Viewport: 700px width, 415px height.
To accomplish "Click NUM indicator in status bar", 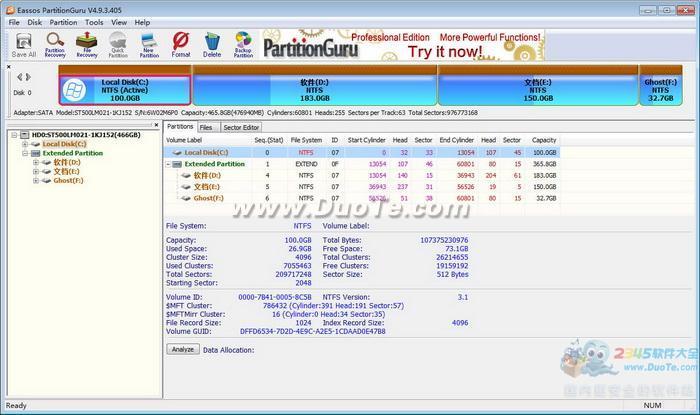I will (x=652, y=405).
